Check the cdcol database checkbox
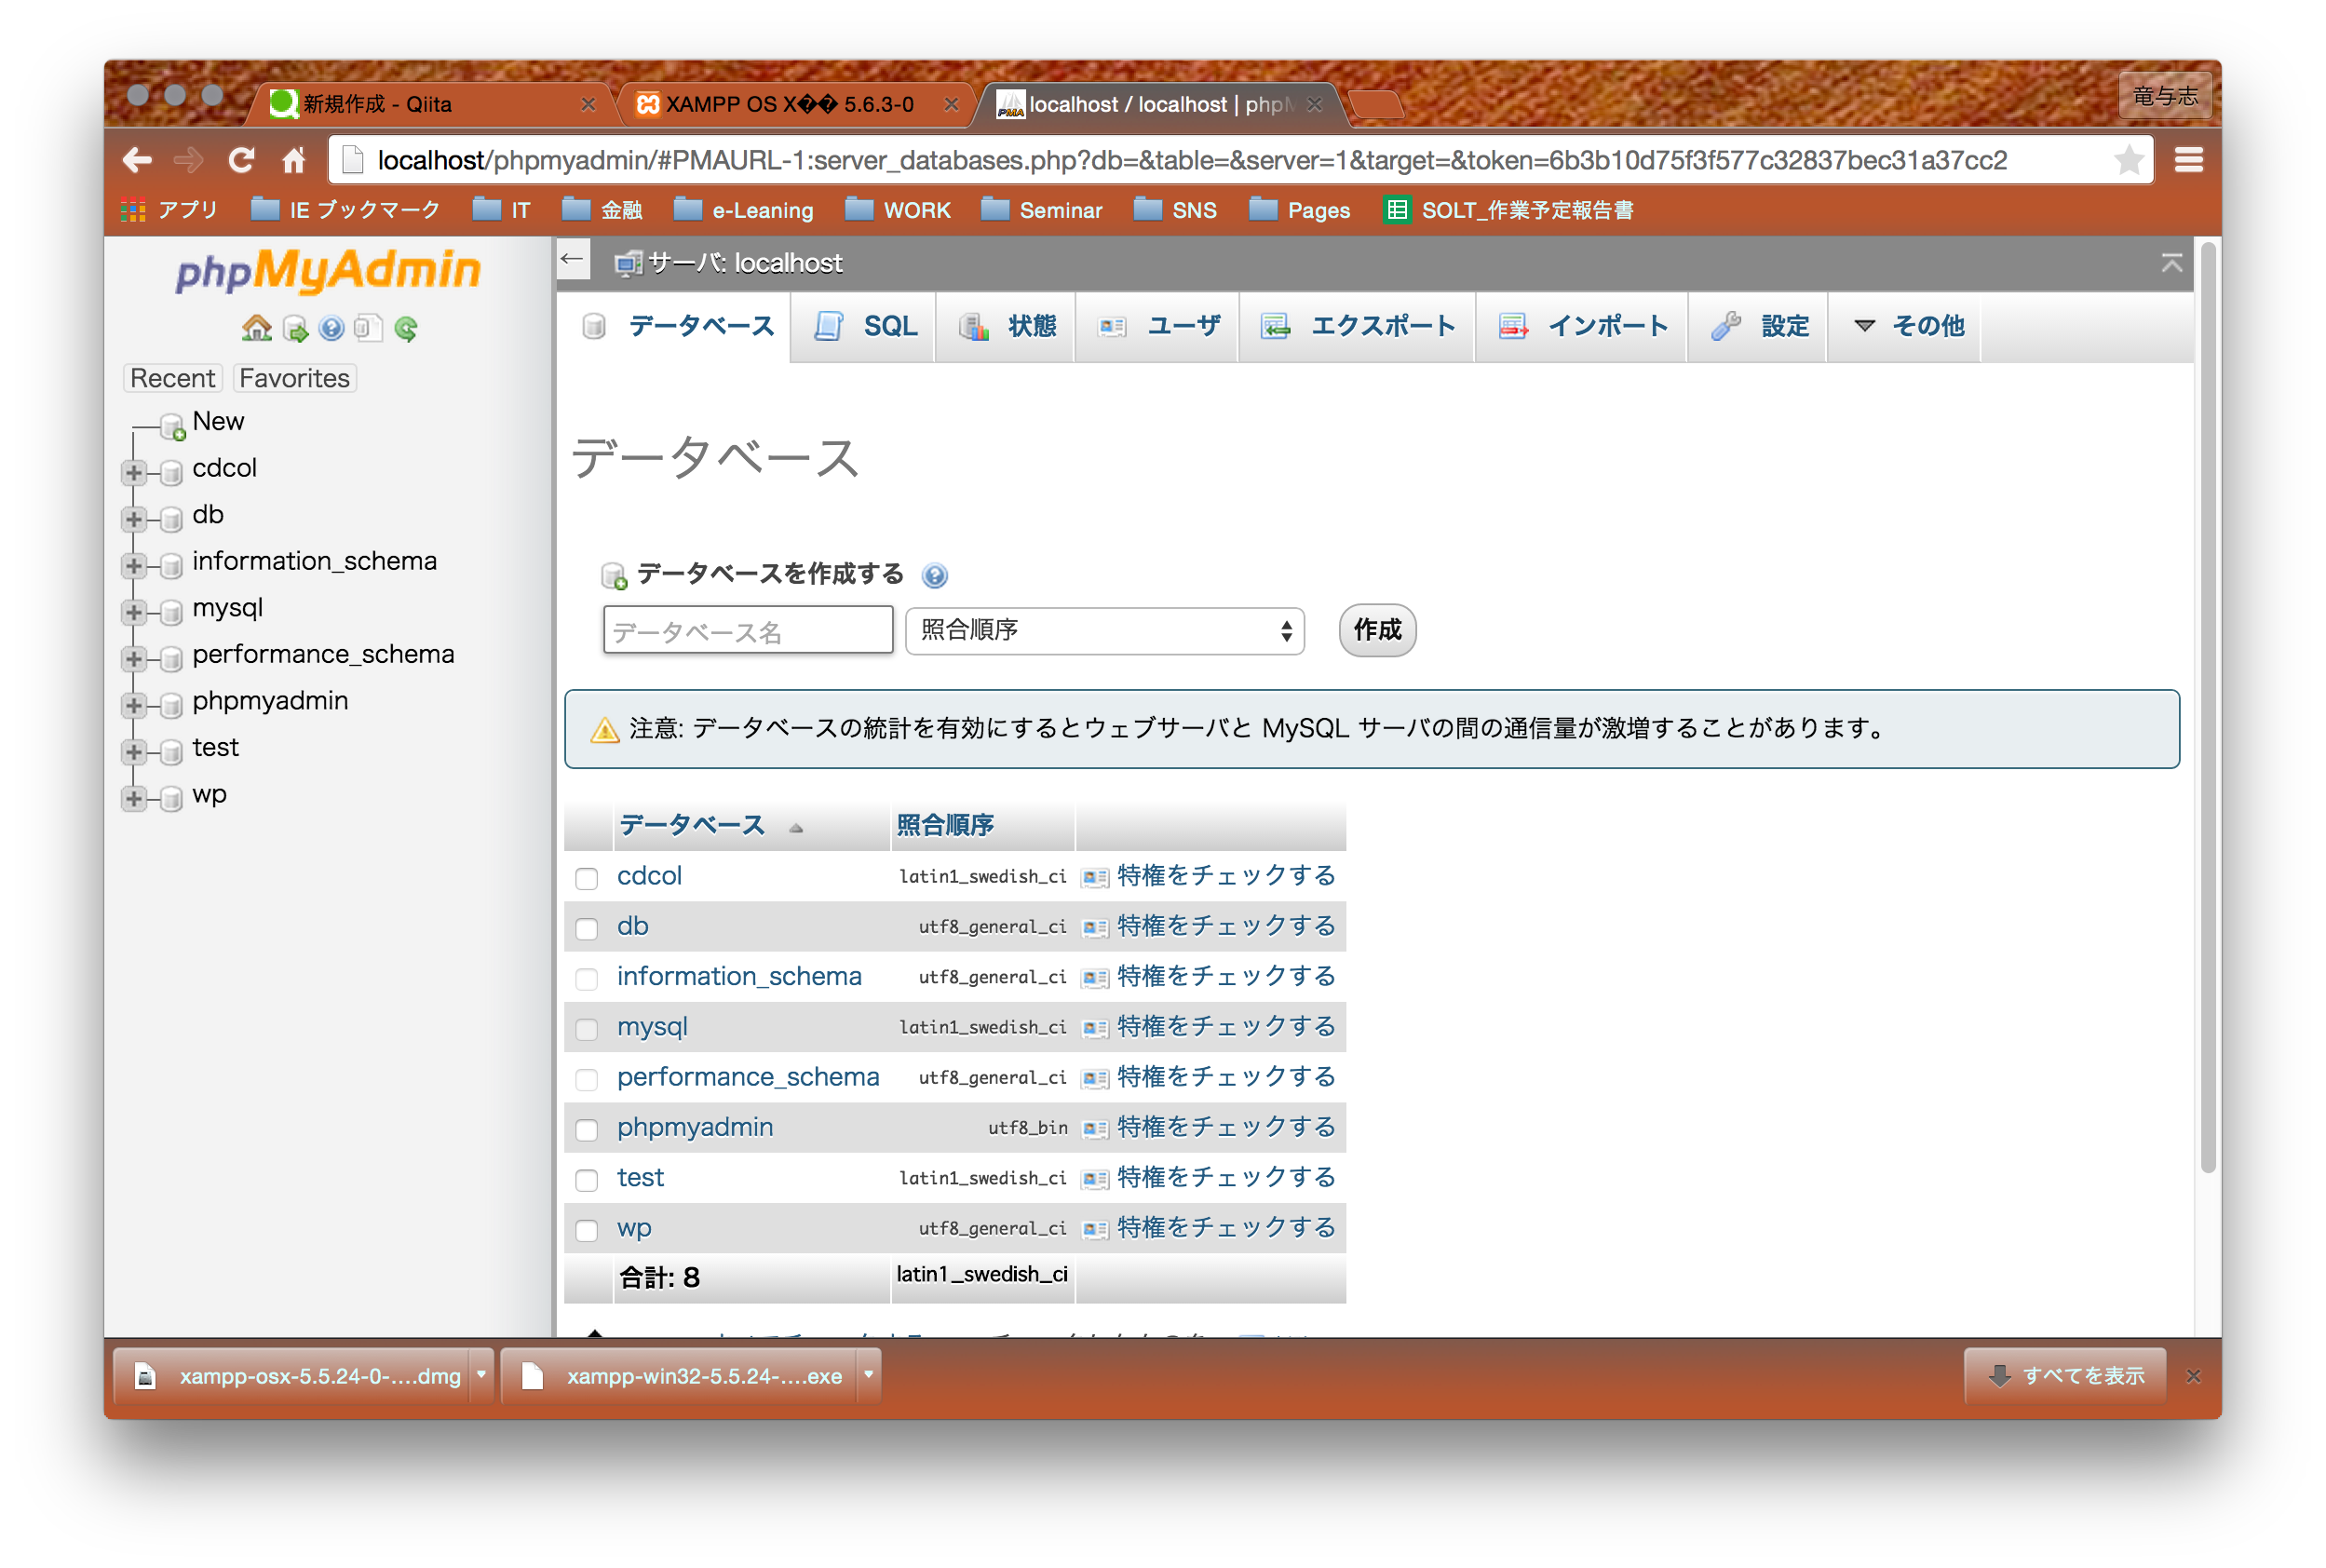 click(586, 878)
